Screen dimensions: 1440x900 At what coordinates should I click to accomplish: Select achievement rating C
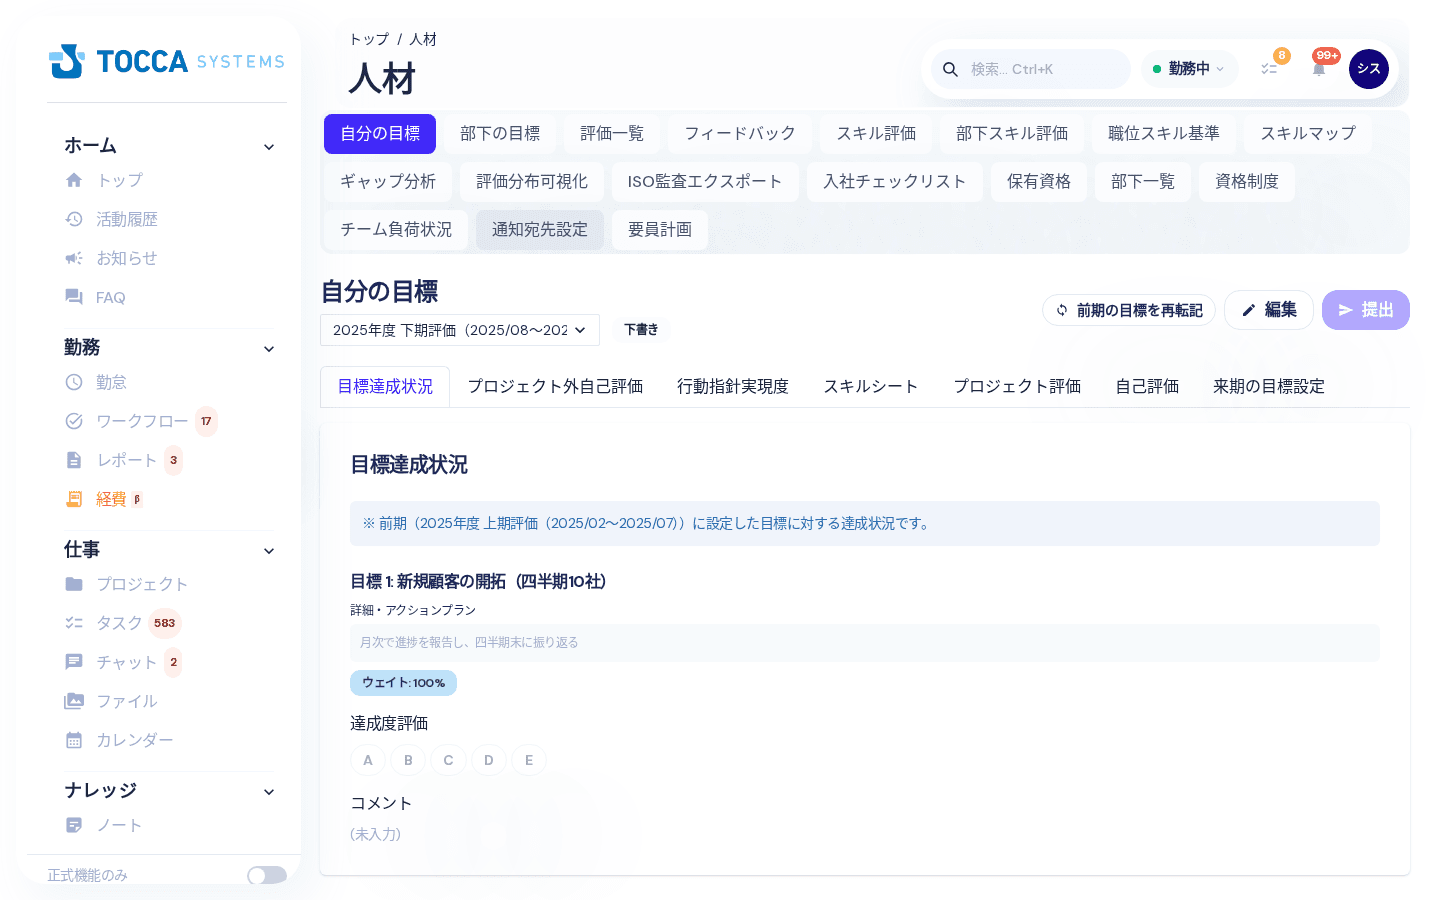click(448, 760)
